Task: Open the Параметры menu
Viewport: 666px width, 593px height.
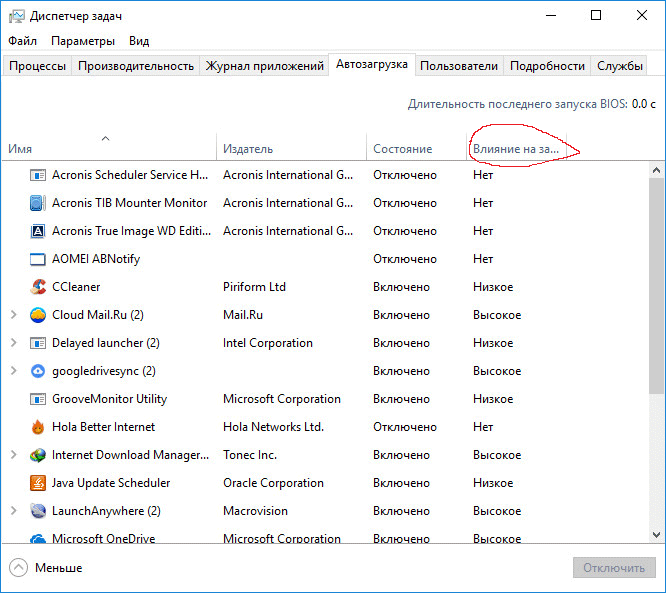Action: point(83,41)
